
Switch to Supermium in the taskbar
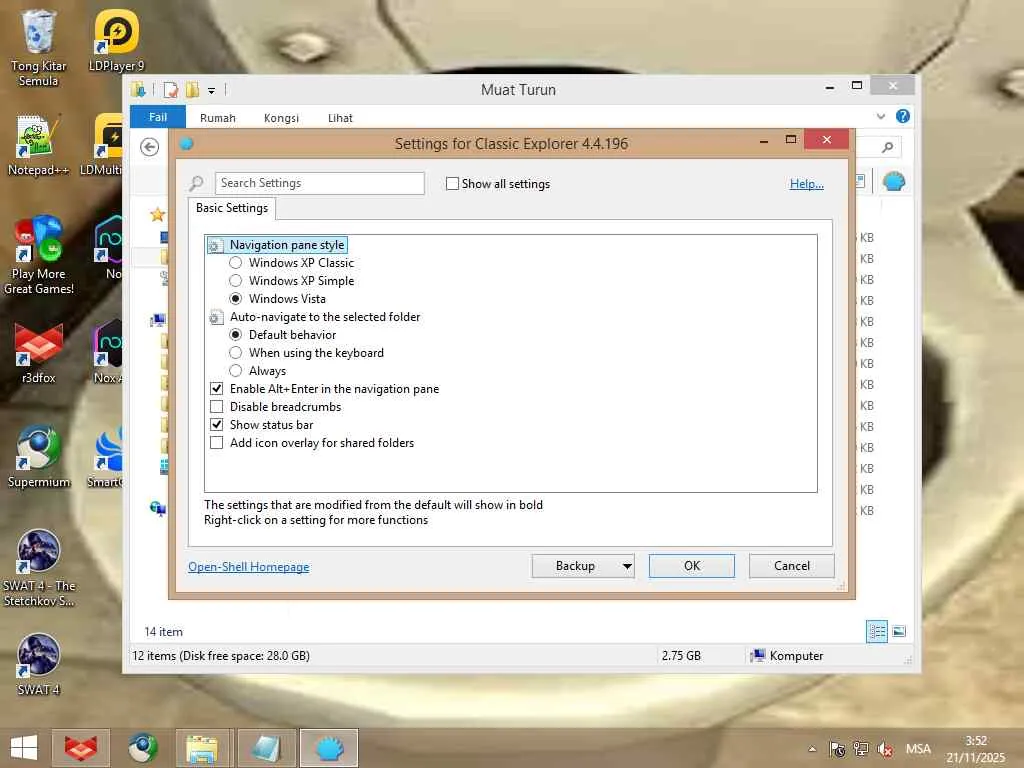coord(142,748)
